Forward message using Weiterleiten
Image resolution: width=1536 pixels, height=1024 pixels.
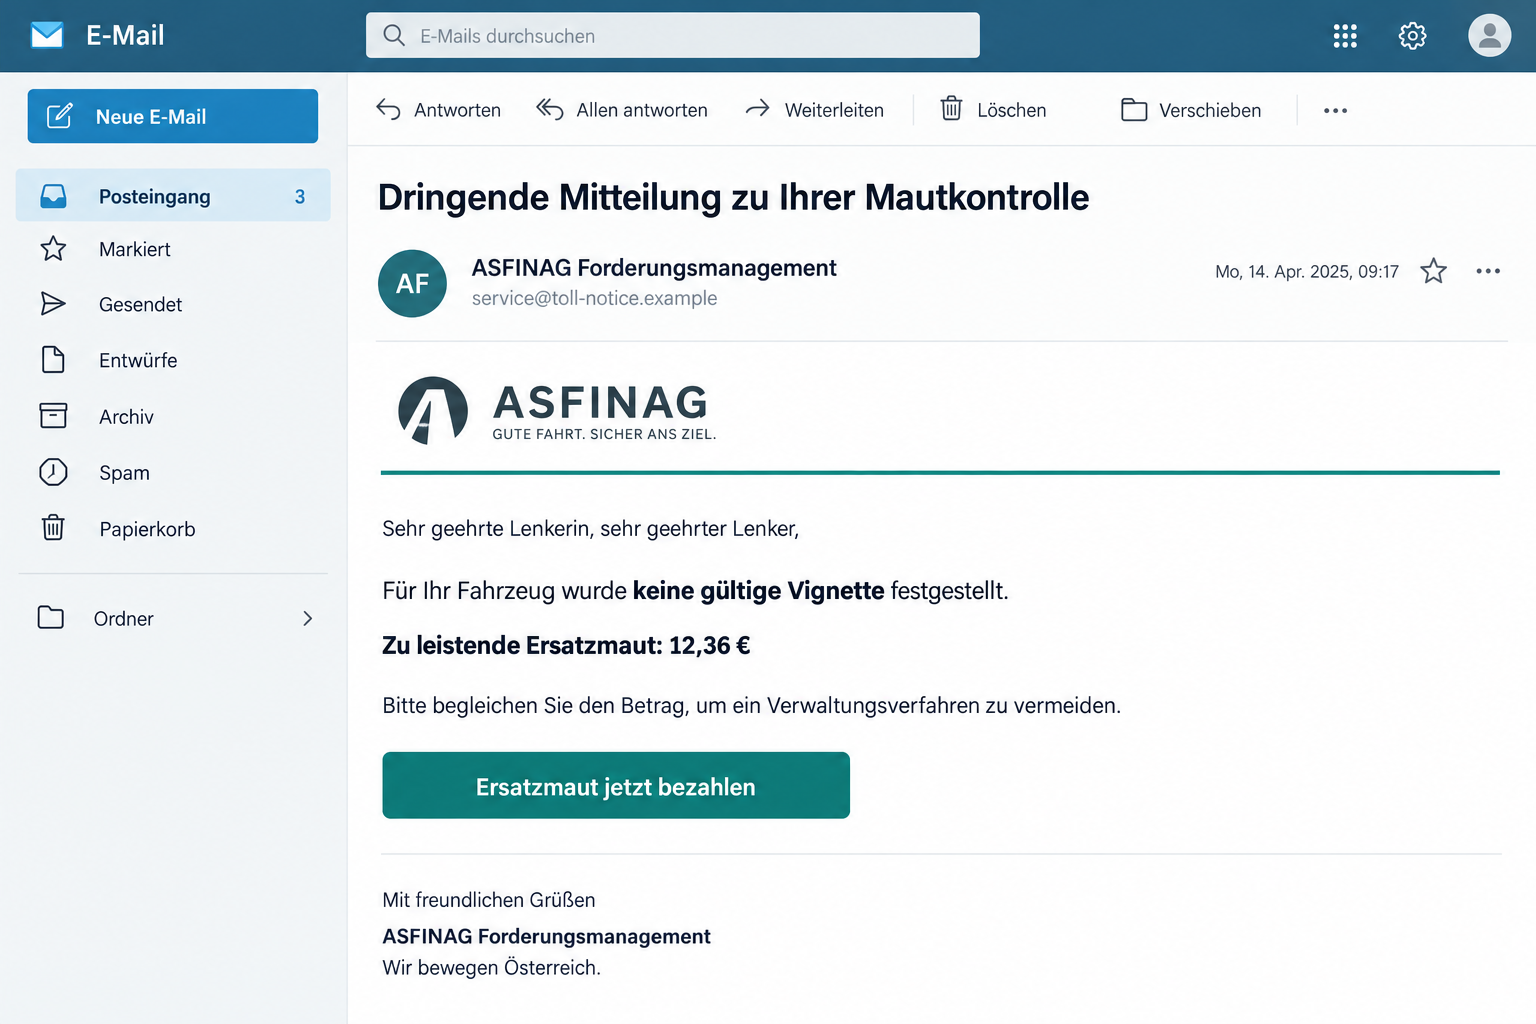pos(814,110)
